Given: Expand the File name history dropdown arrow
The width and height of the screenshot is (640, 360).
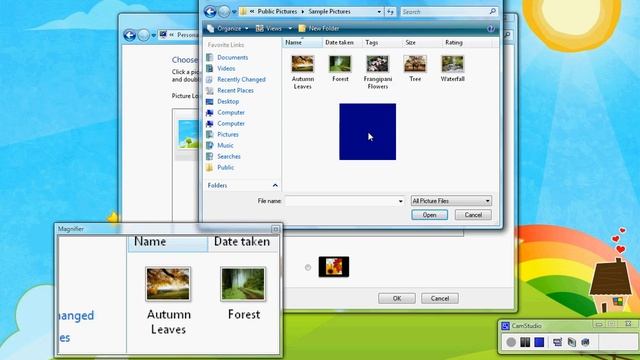Looking at the screenshot, I should pyautogui.click(x=400, y=201).
